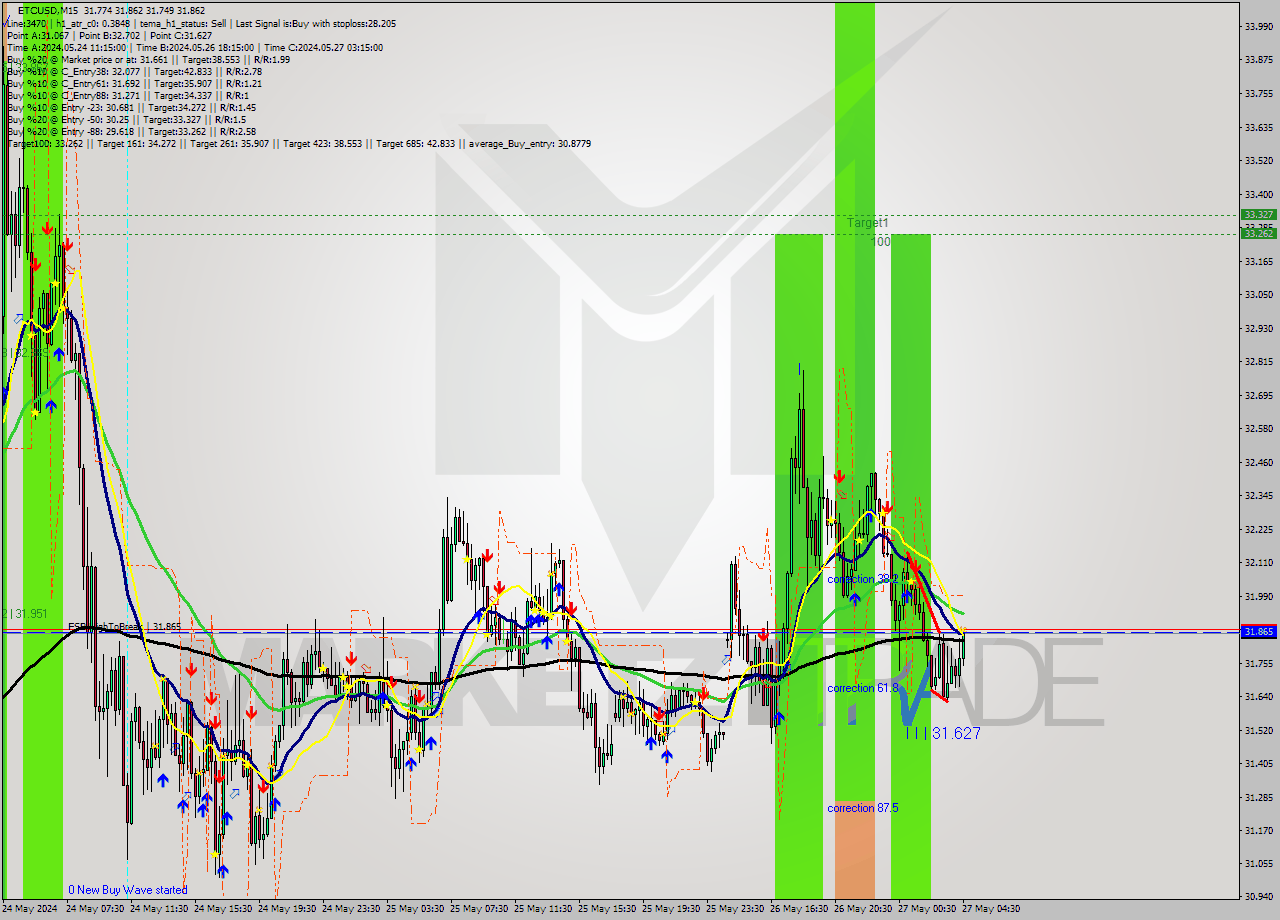Click the 'Target1' label on chart
This screenshot has width=1280, height=920.
[868, 222]
